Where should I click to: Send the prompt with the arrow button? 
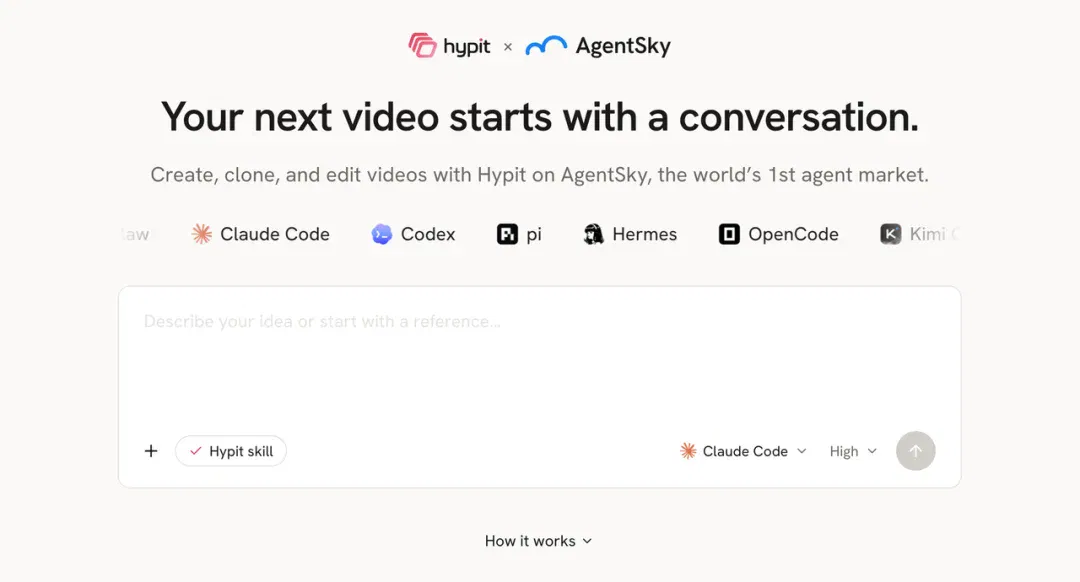[915, 451]
